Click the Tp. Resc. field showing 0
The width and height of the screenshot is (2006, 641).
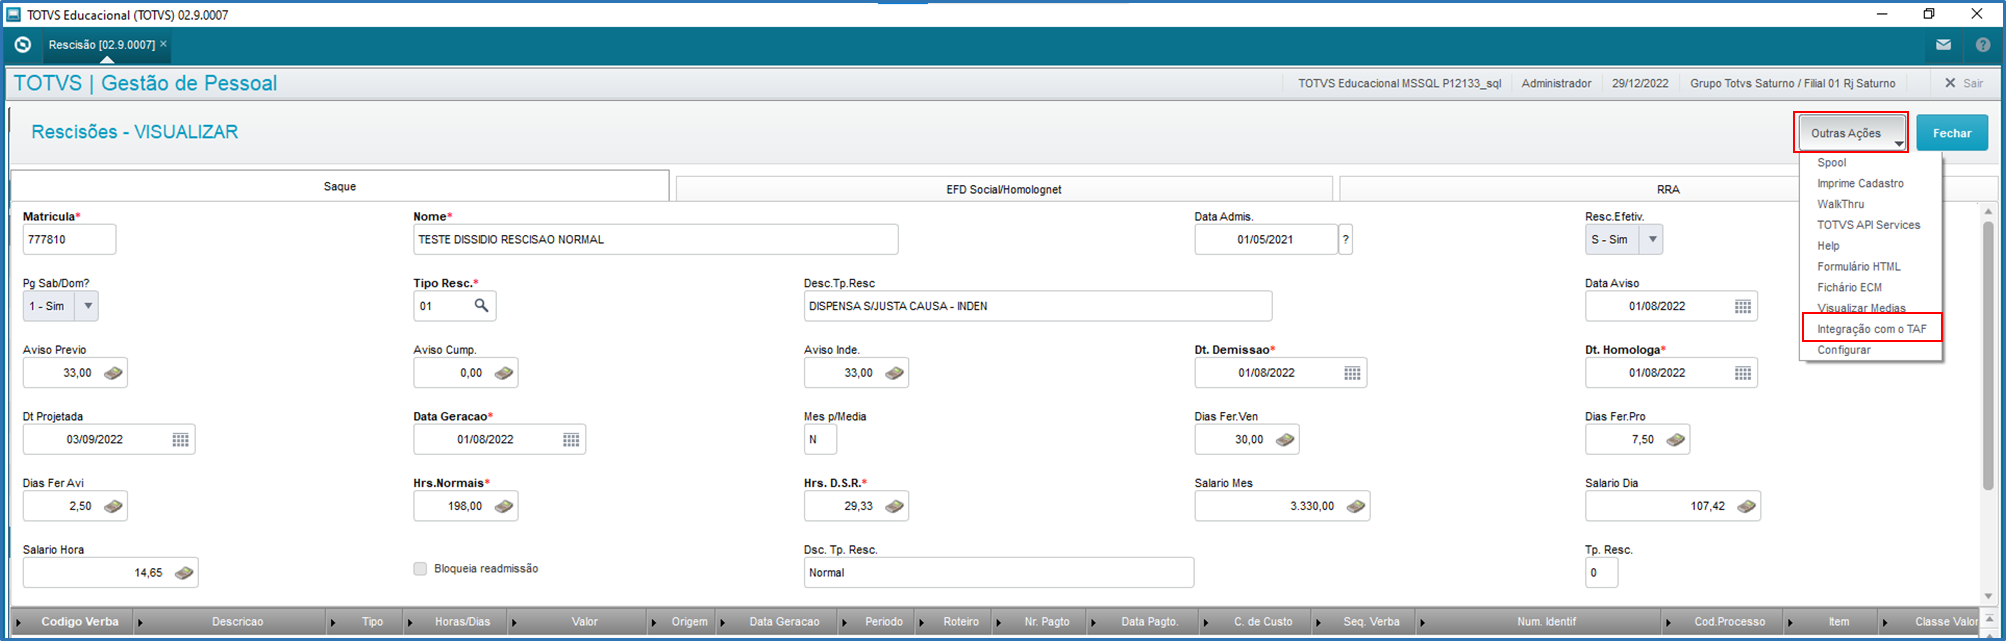click(x=1601, y=573)
